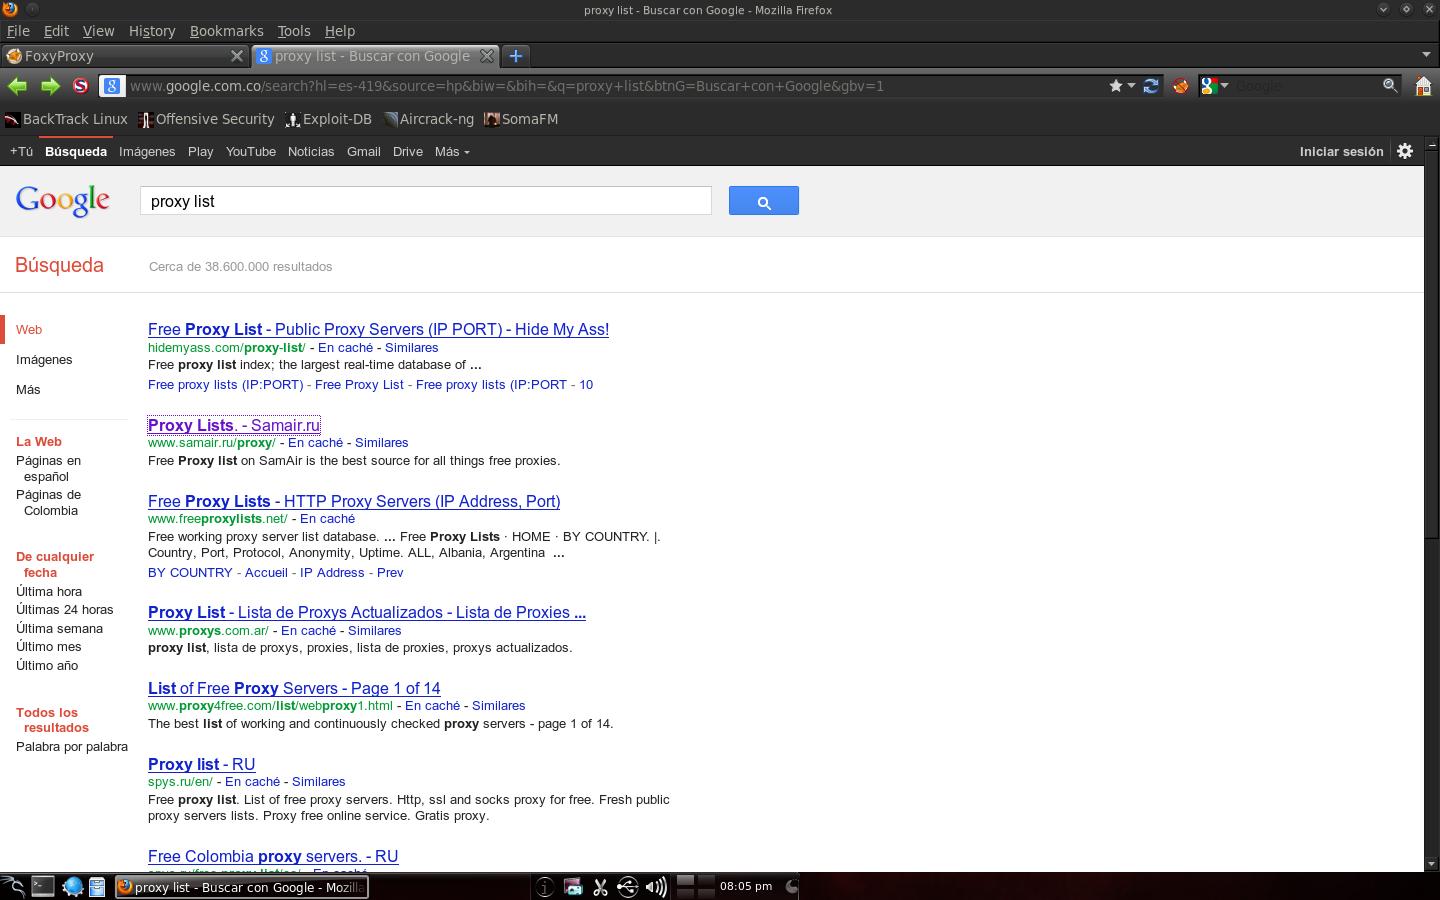Open the Edit menu
This screenshot has width=1440, height=900.
[56, 31]
